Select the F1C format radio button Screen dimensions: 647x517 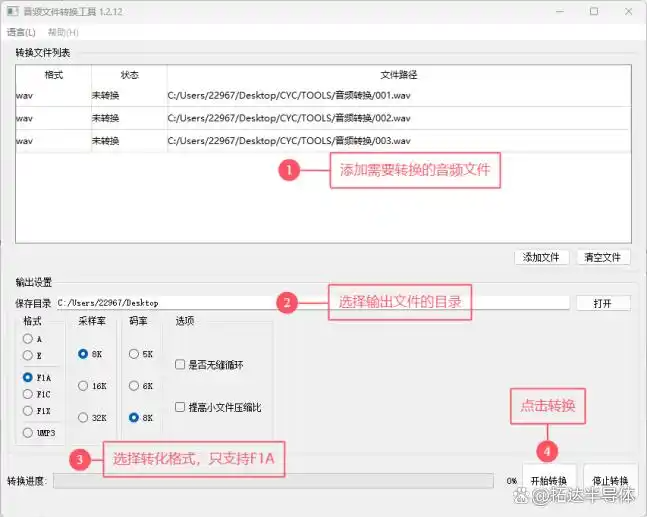[x=28, y=394]
